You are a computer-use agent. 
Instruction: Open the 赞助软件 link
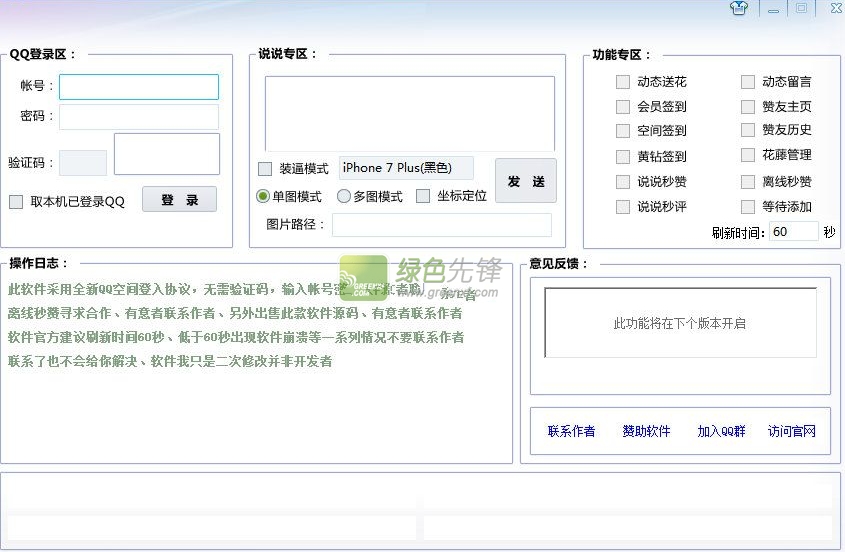tap(646, 431)
